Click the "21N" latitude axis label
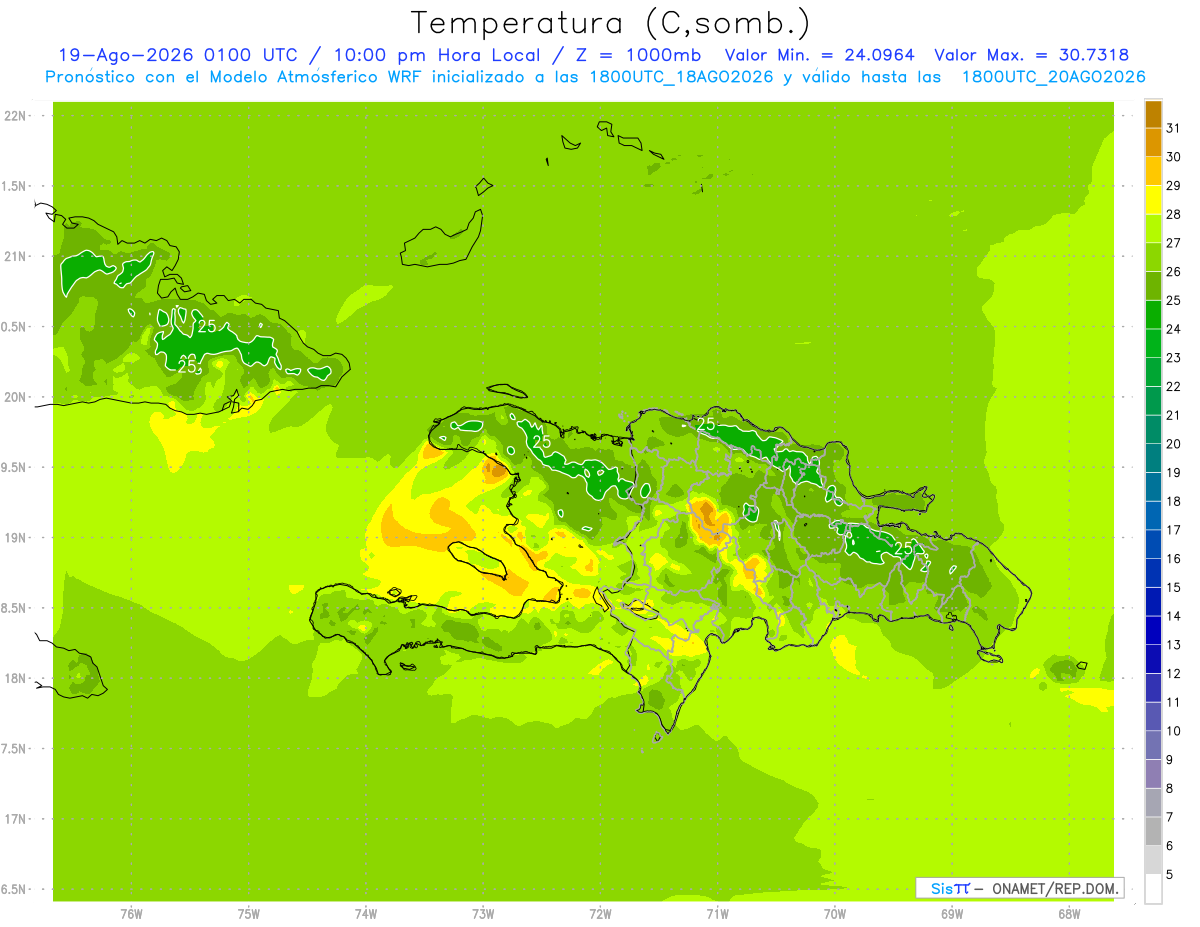 pos(16,257)
